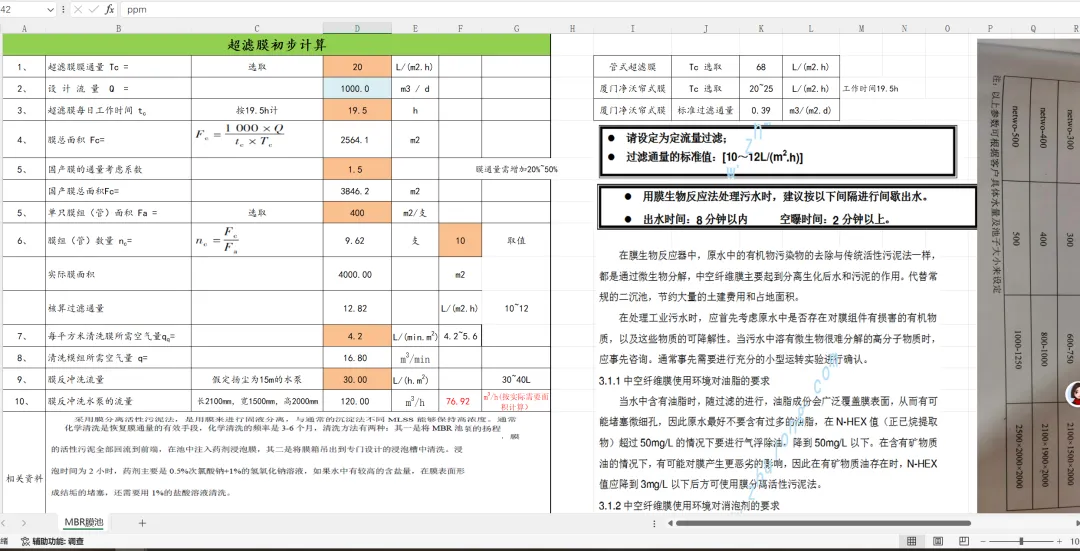
Task: Click the embedded photo table image
Action: pos(1028,276)
